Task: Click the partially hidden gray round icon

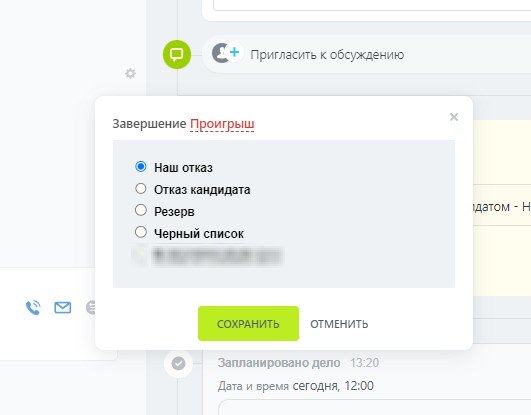Action: pos(90,308)
